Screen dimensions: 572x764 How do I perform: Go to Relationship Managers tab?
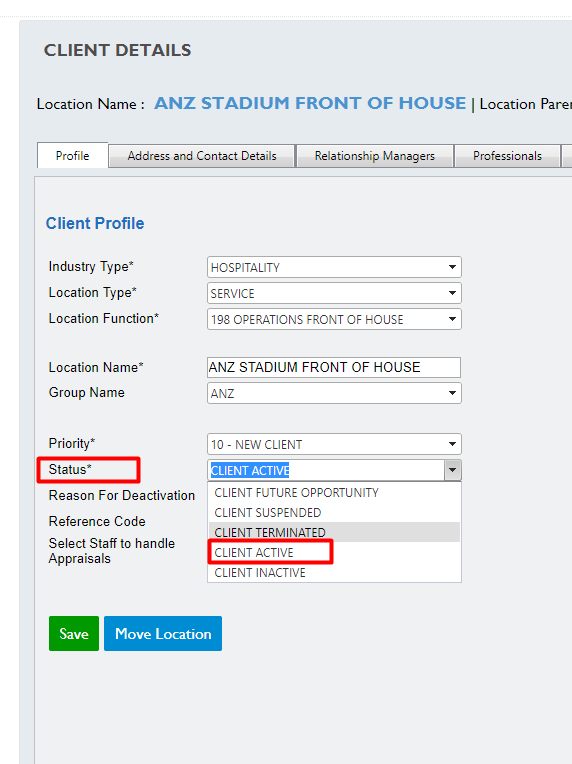pyautogui.click(x=375, y=156)
